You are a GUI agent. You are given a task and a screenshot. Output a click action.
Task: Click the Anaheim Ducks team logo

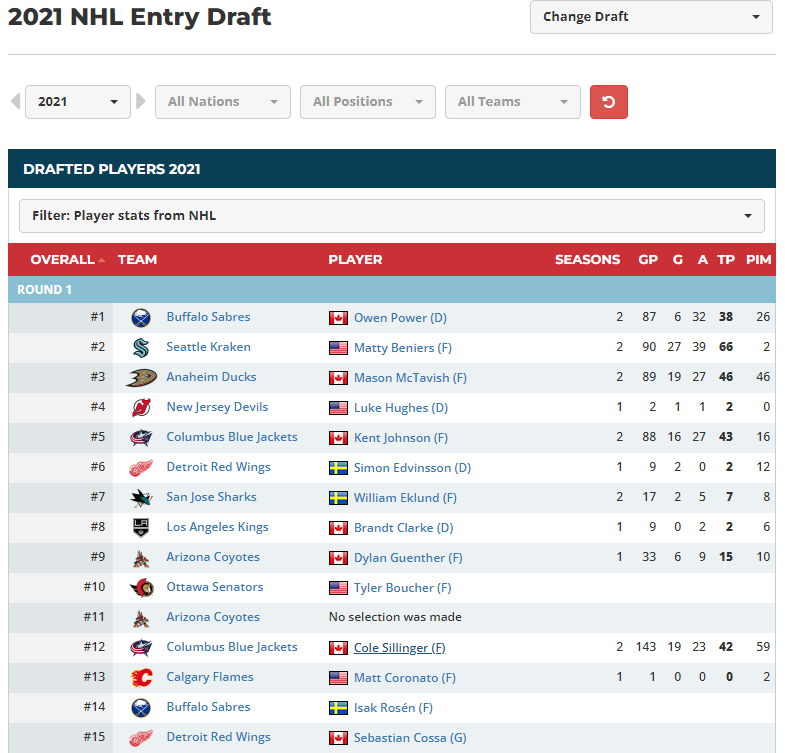pyautogui.click(x=141, y=377)
